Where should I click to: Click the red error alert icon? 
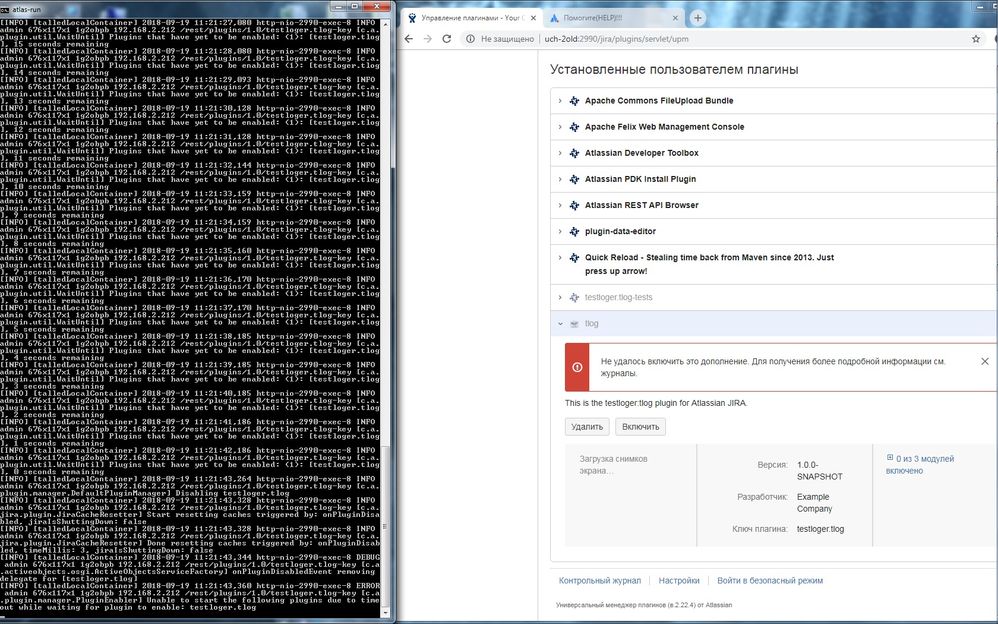(577, 367)
